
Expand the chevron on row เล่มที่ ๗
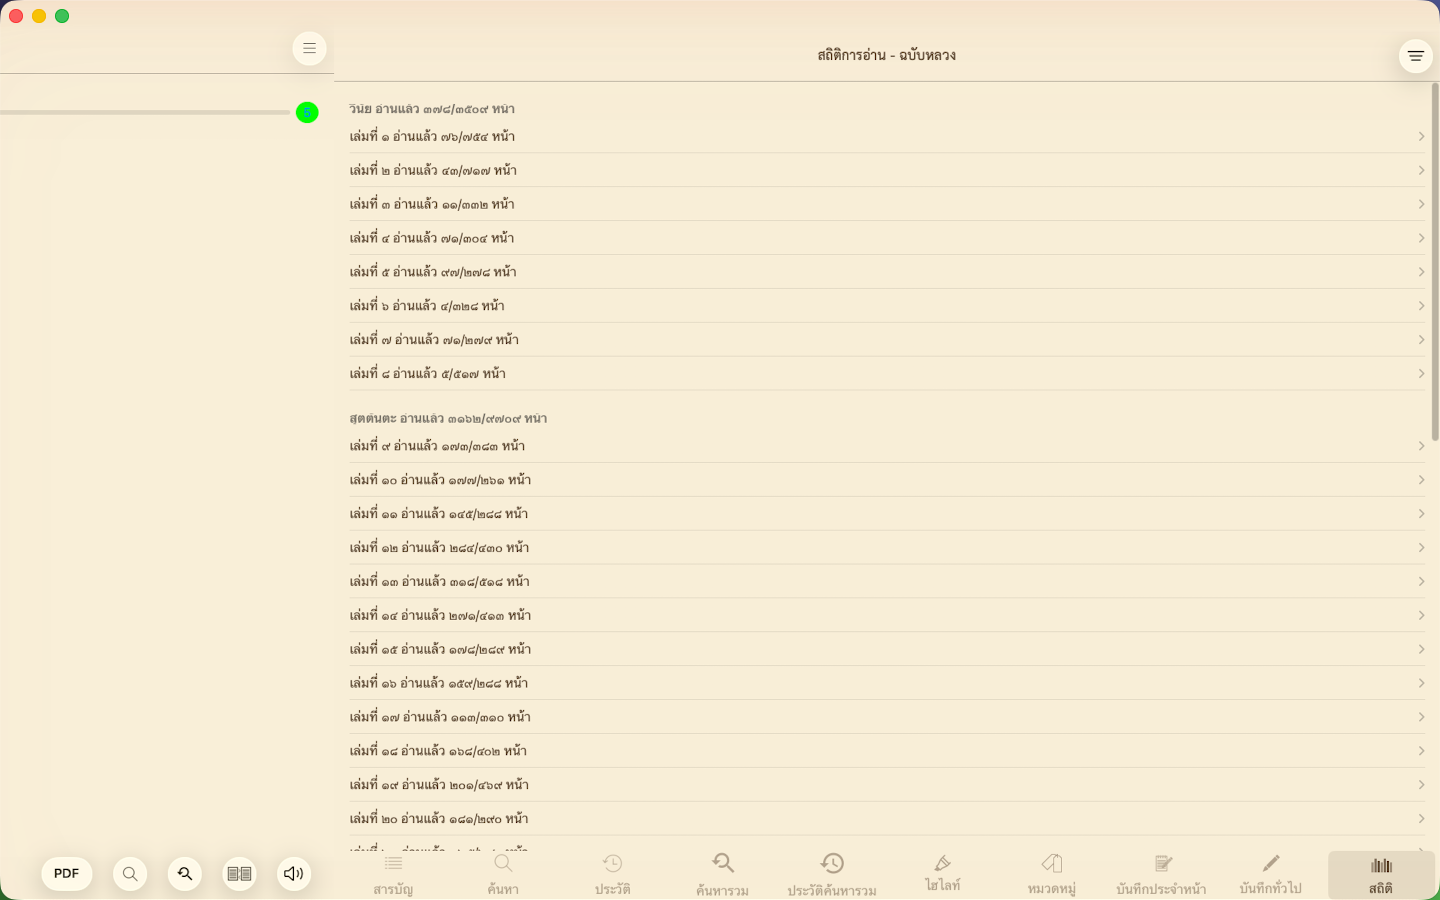1421,340
